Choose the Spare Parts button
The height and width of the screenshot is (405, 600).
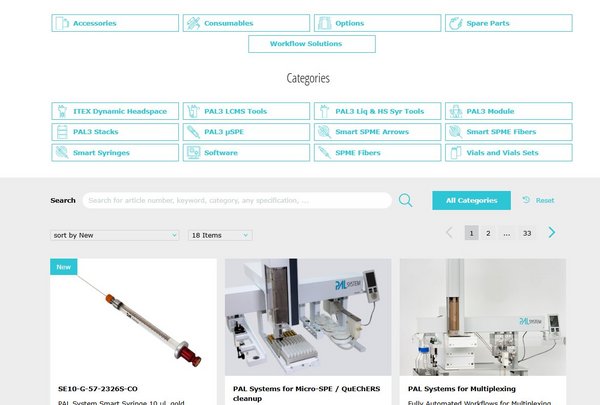coord(509,23)
